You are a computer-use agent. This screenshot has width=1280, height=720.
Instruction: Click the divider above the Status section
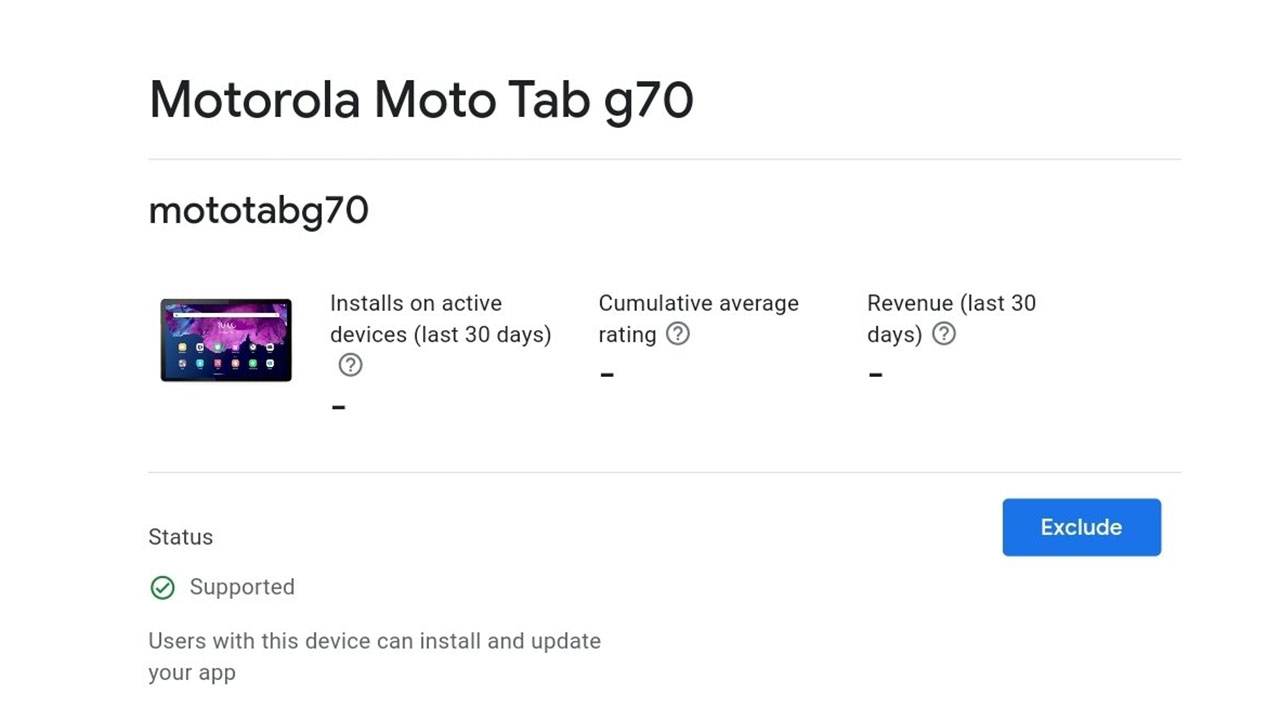664,471
